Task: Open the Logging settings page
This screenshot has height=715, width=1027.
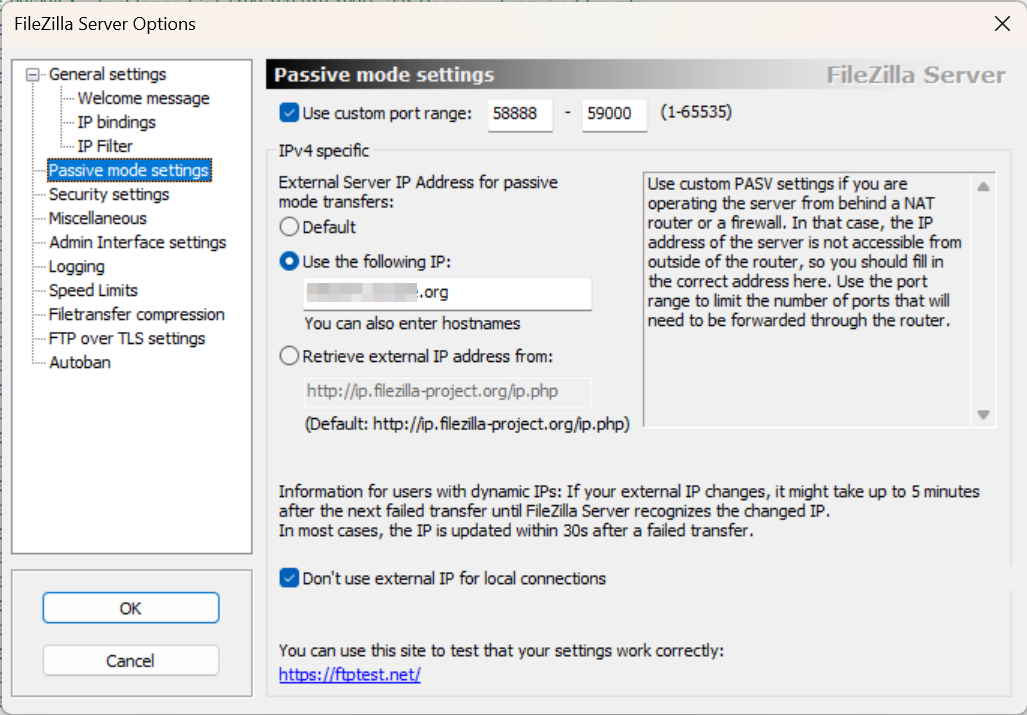Action: point(77,266)
